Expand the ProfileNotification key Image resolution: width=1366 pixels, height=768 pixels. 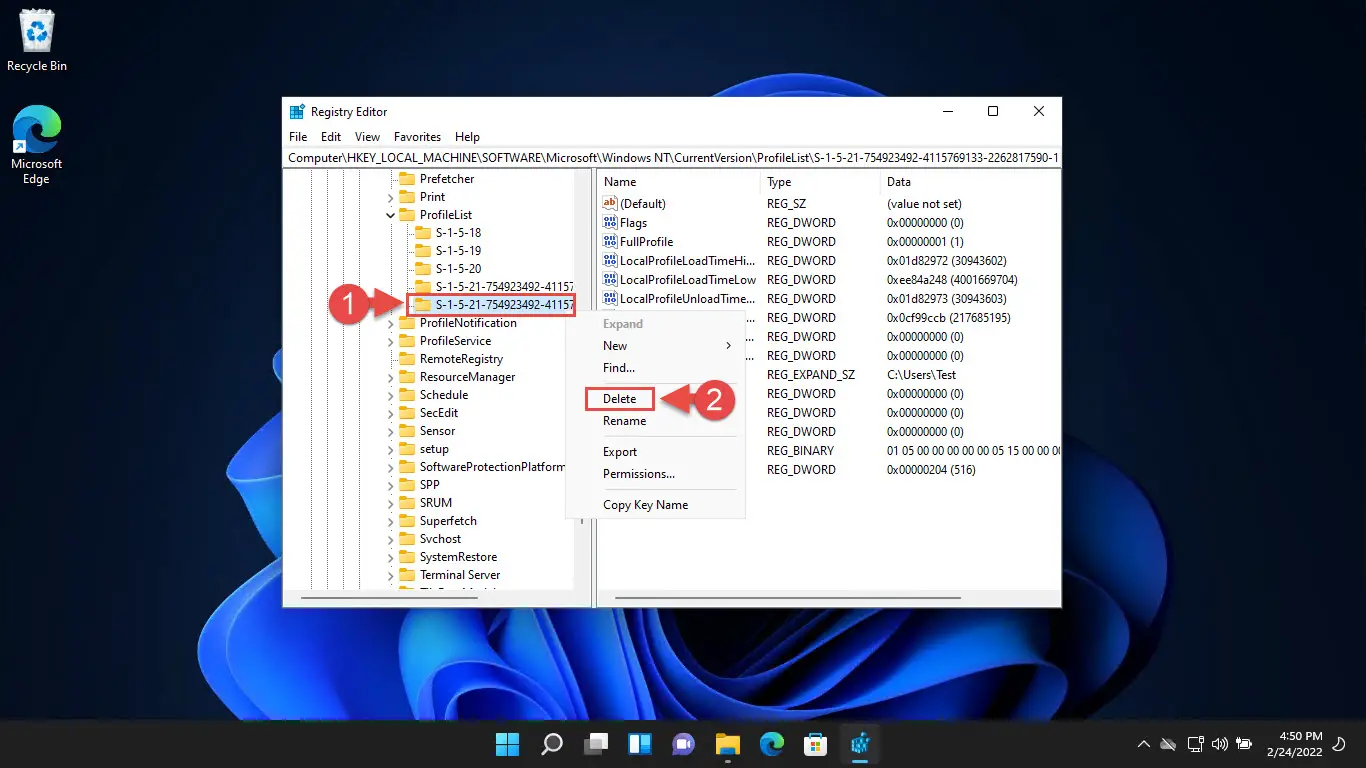391,323
